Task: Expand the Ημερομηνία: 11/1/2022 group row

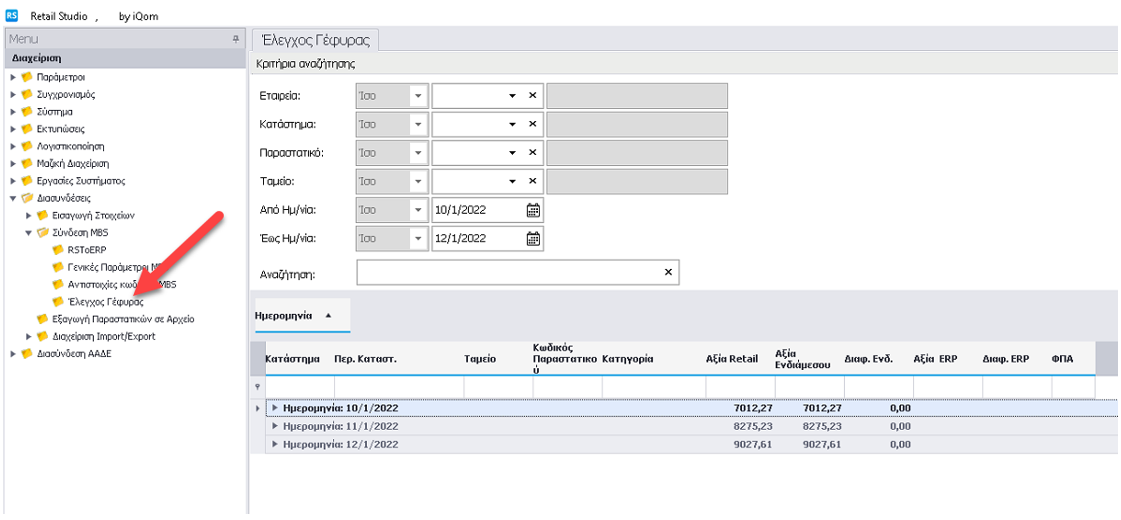Action: [276, 426]
